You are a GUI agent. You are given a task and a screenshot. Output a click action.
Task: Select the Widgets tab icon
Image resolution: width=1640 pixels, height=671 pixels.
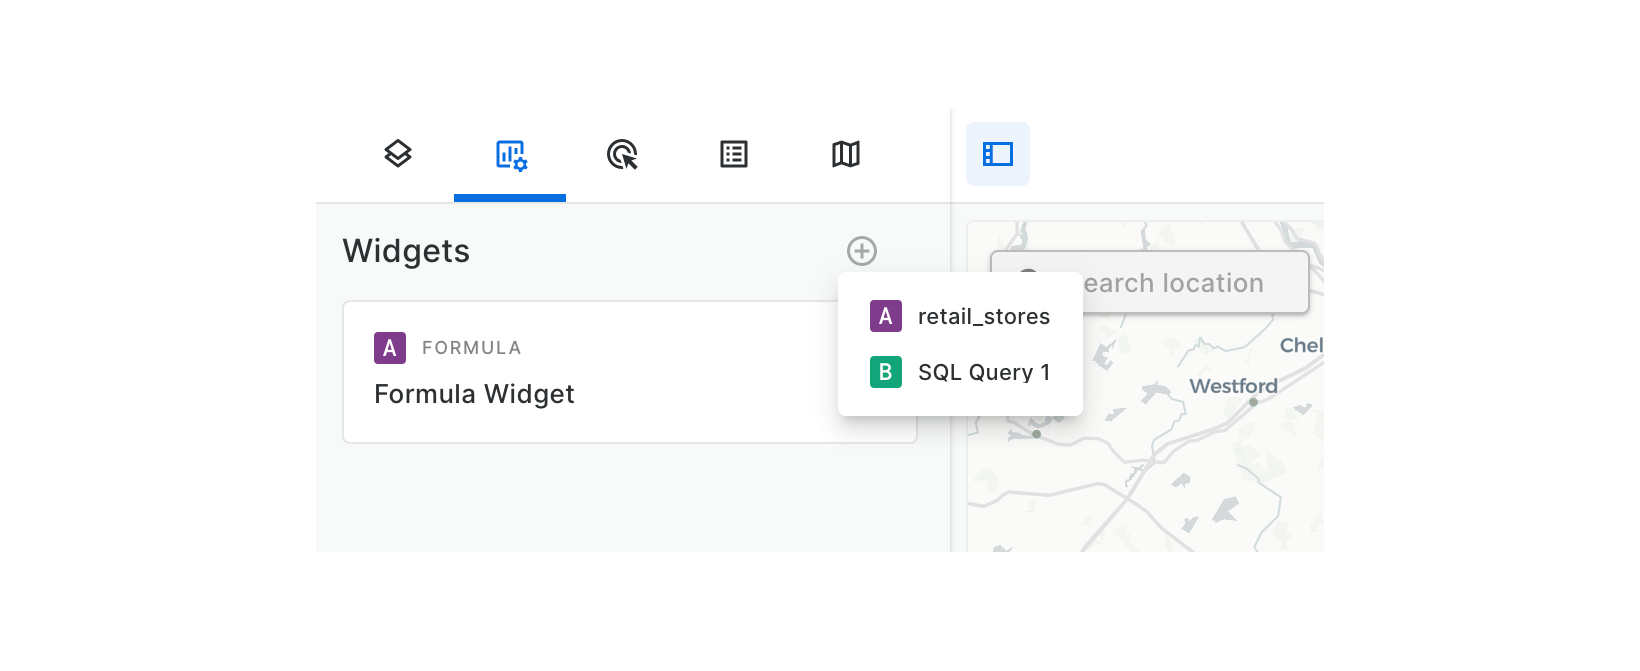(510, 155)
